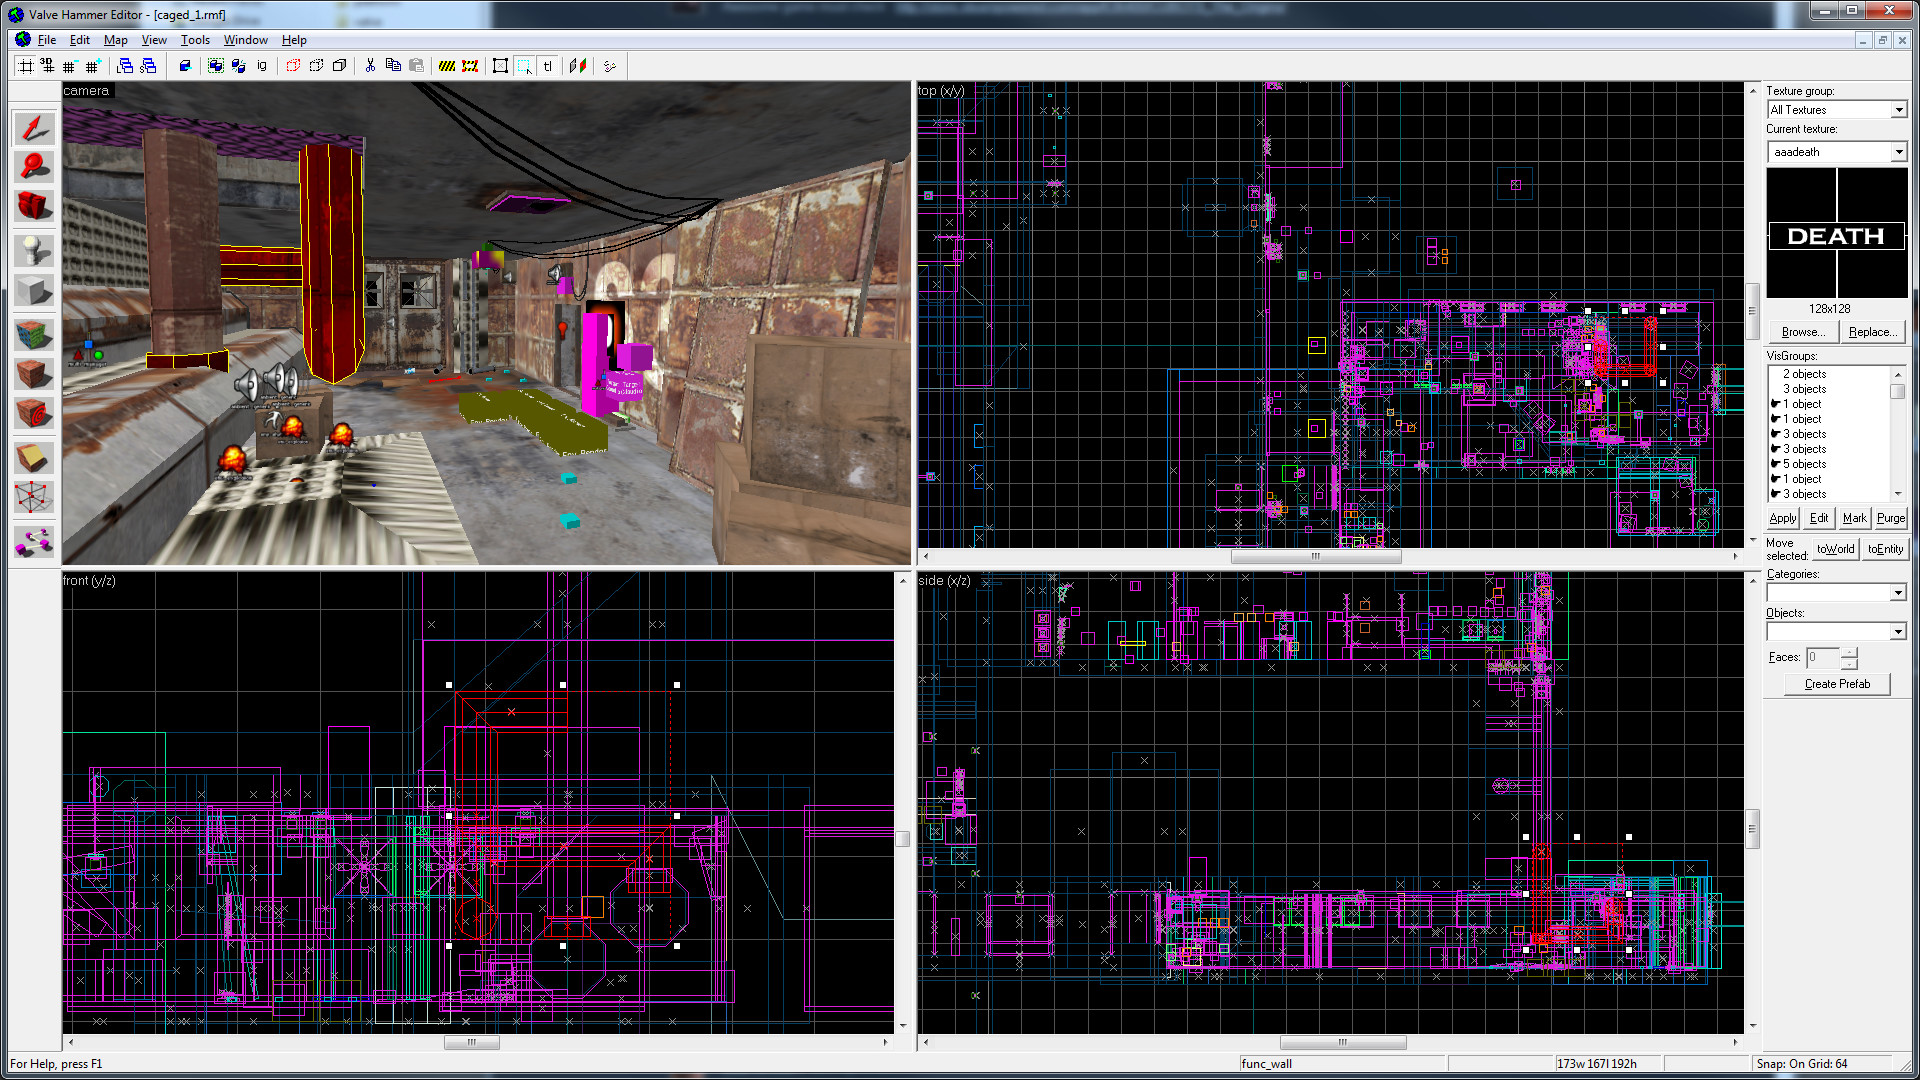Toggle texture lock with the tl button

(x=549, y=66)
